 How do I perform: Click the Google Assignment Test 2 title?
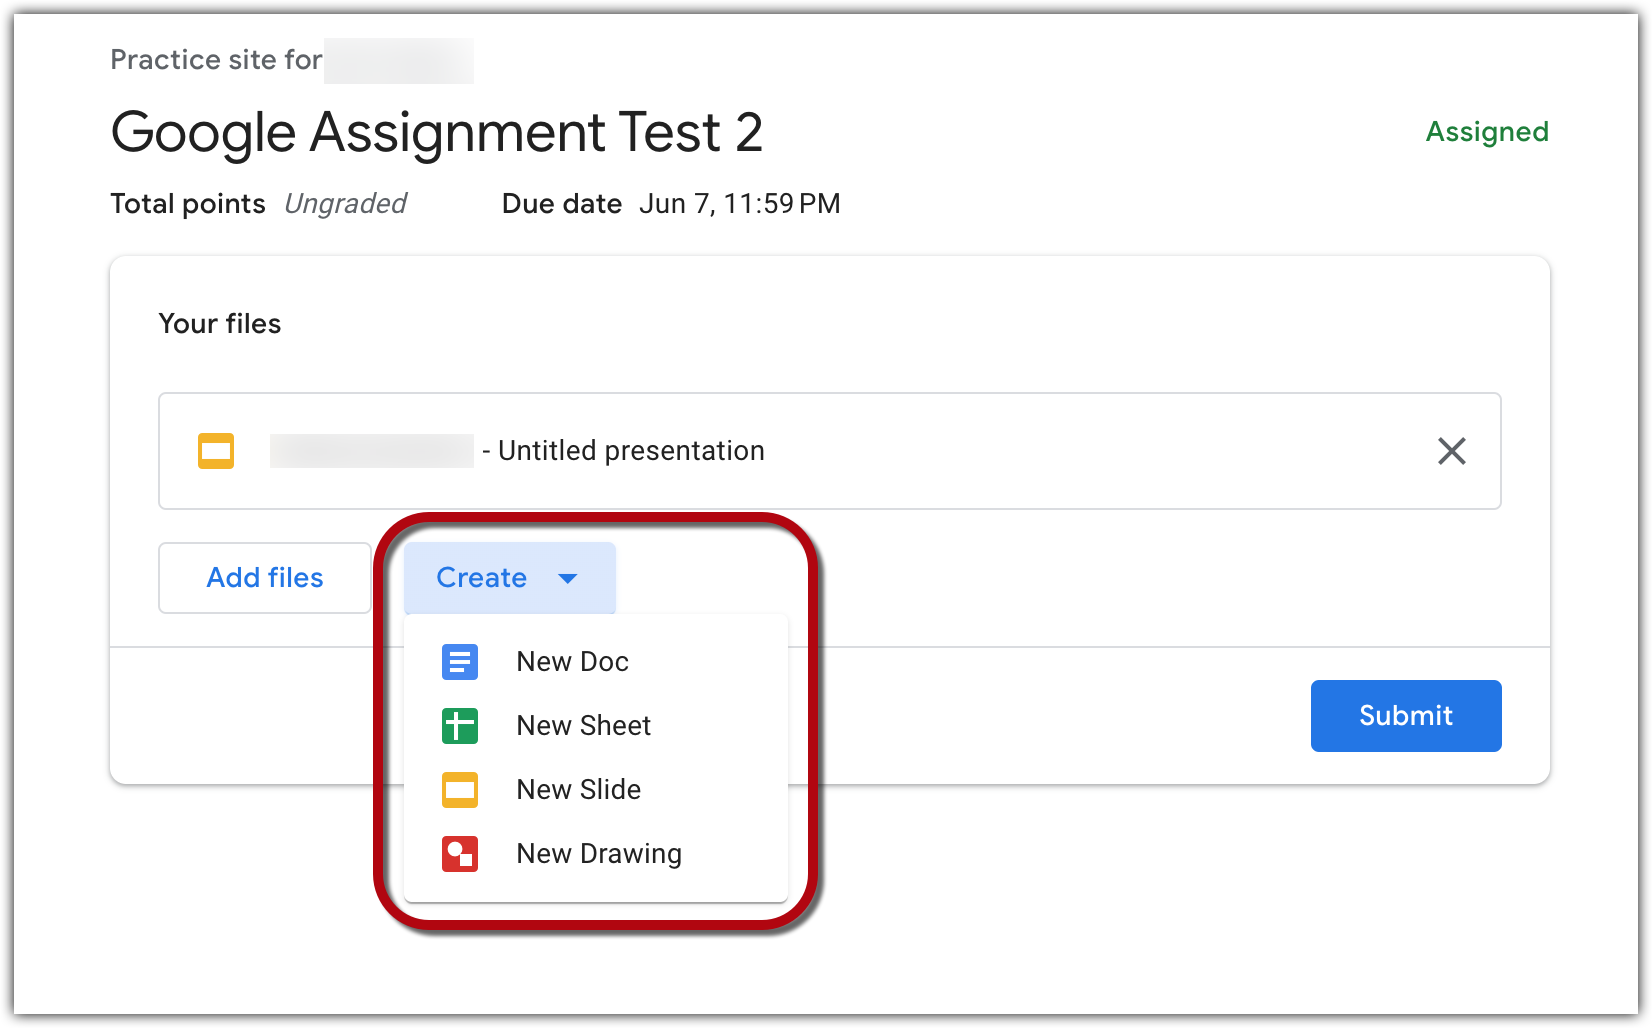coord(437,132)
